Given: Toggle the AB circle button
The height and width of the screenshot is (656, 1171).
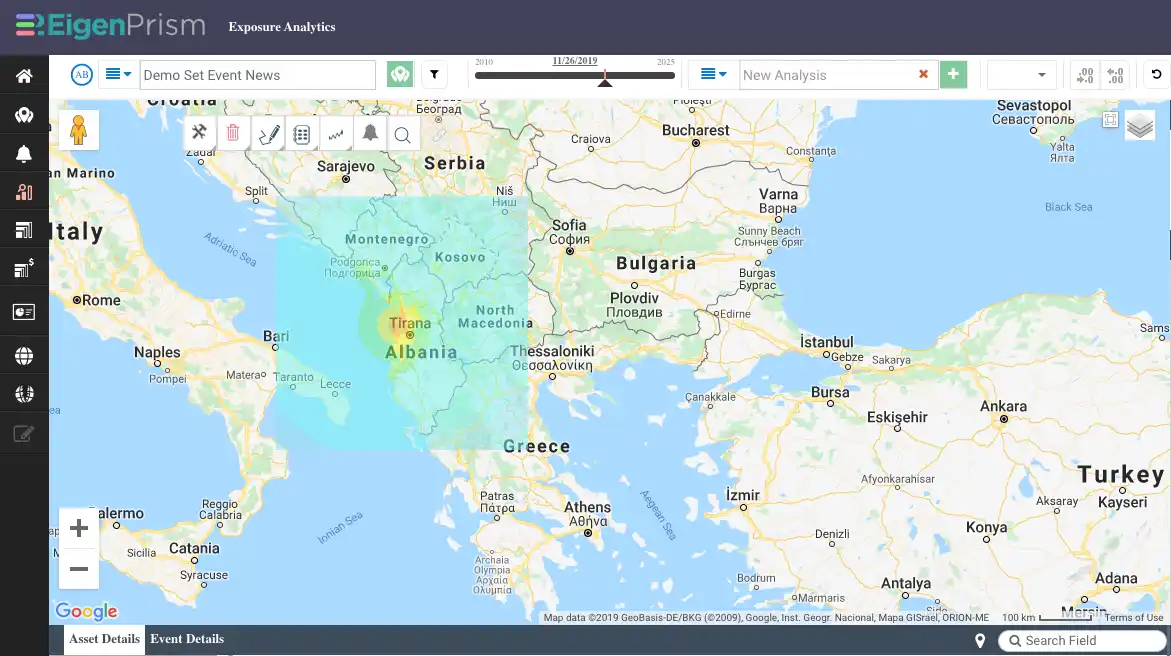Looking at the screenshot, I should pos(81,75).
